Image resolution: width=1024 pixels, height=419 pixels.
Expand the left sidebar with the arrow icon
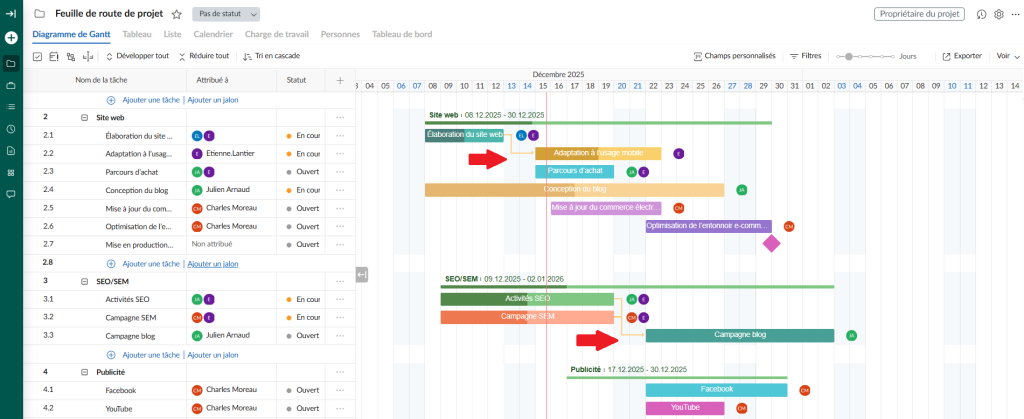point(11,14)
